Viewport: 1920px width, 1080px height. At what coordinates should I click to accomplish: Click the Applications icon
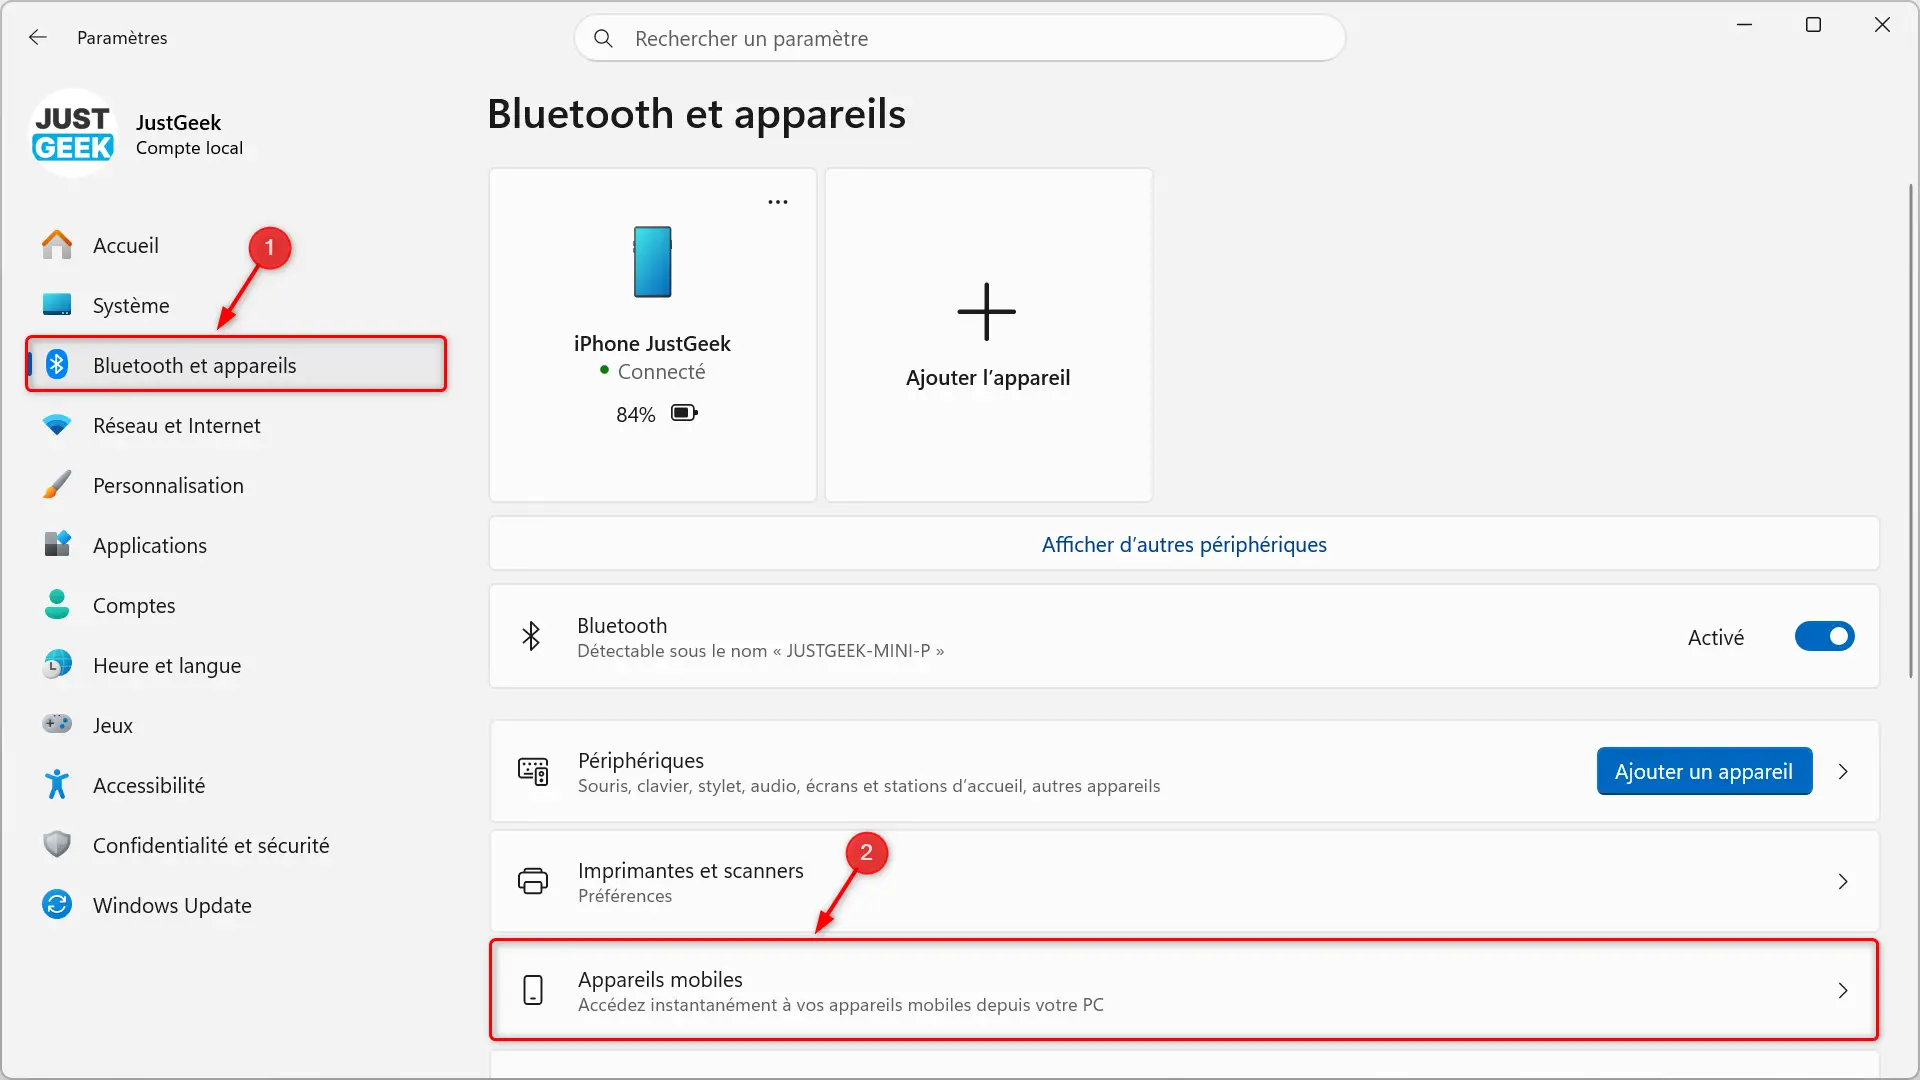click(57, 545)
